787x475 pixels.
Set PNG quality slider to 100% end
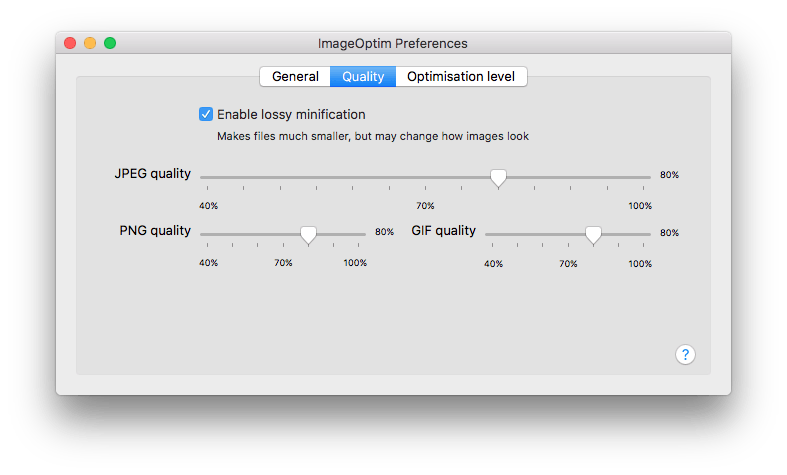[362, 233]
